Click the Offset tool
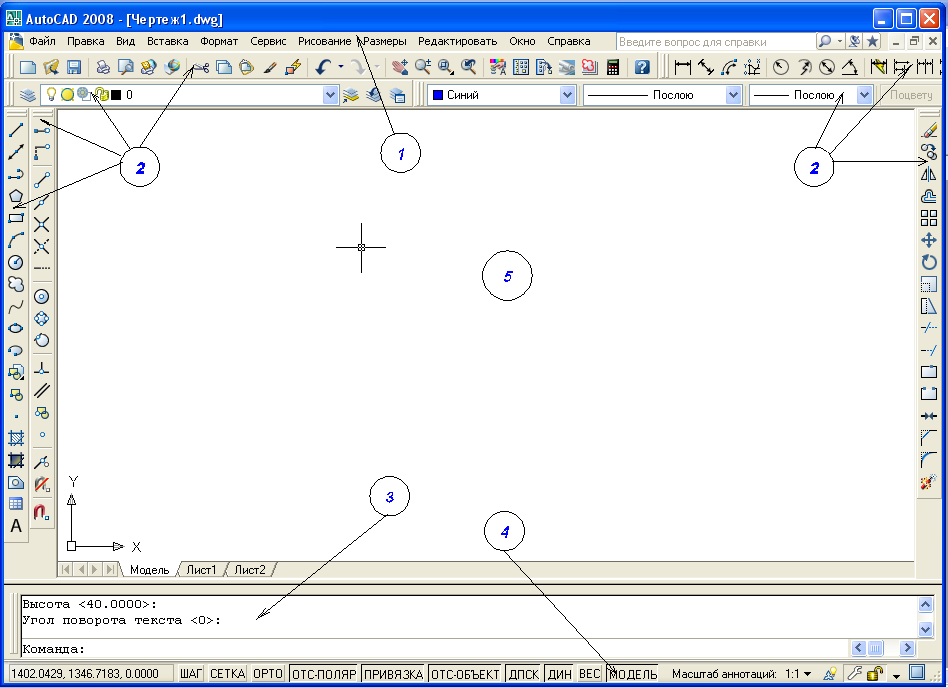 point(929,196)
